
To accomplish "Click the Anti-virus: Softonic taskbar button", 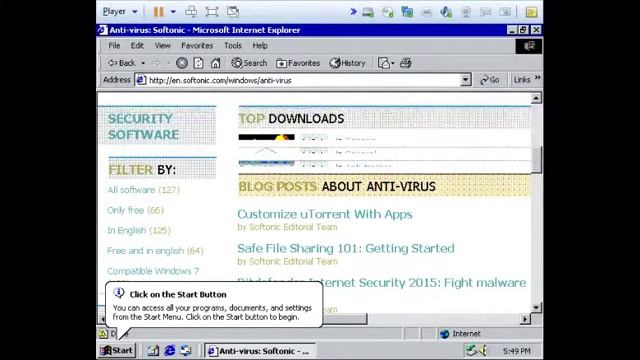I will coord(260,351).
